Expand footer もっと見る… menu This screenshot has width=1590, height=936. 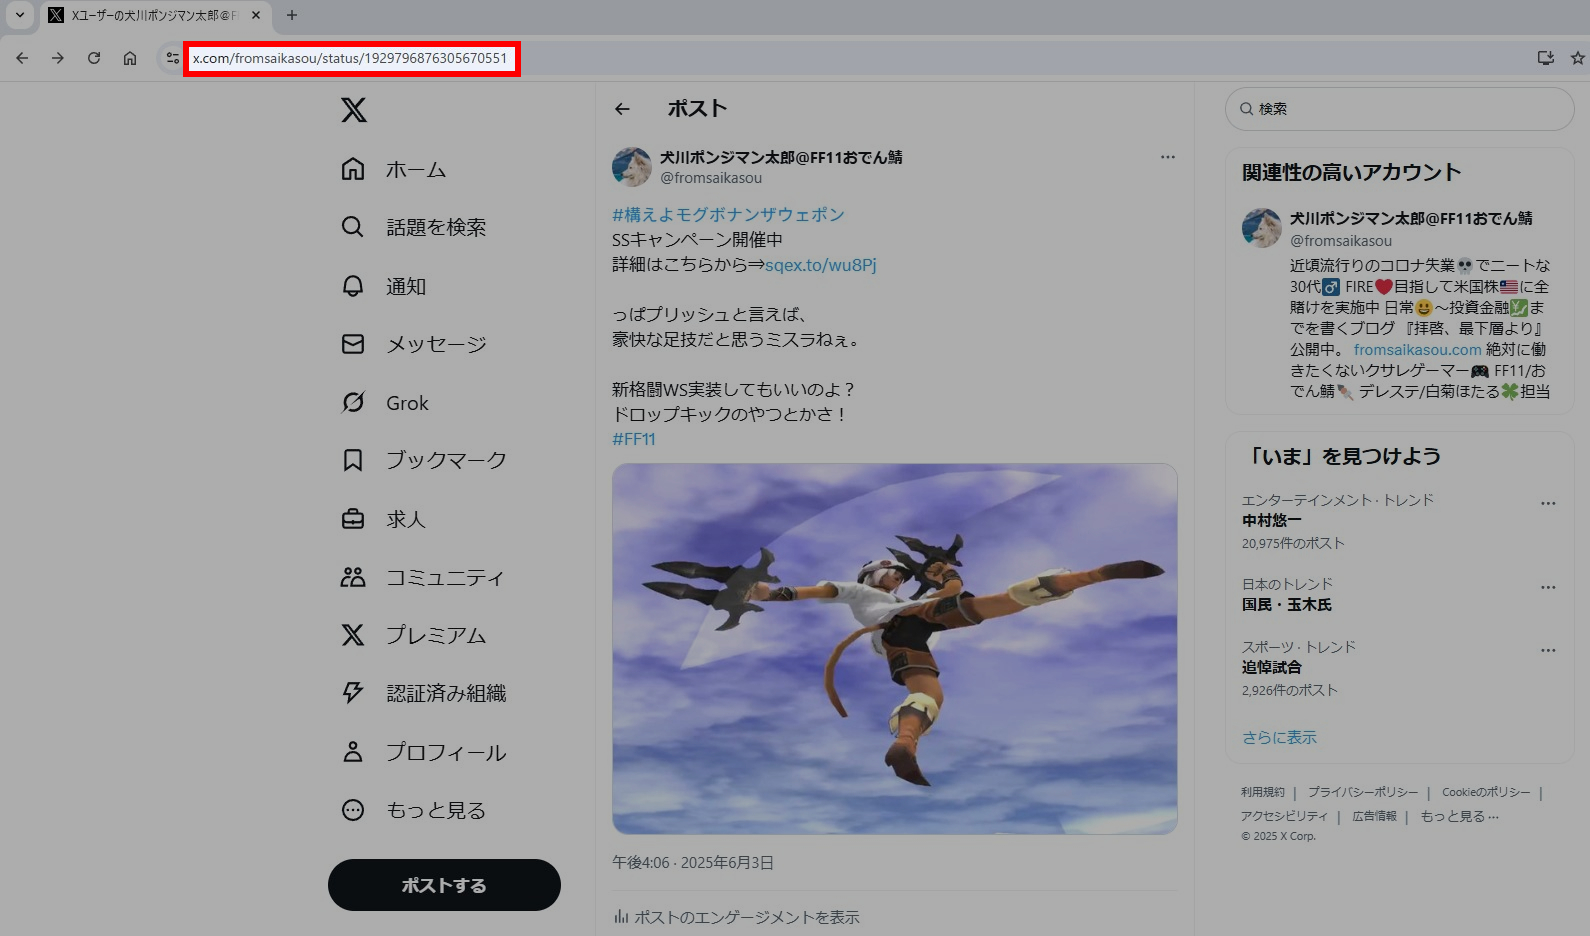1460,816
